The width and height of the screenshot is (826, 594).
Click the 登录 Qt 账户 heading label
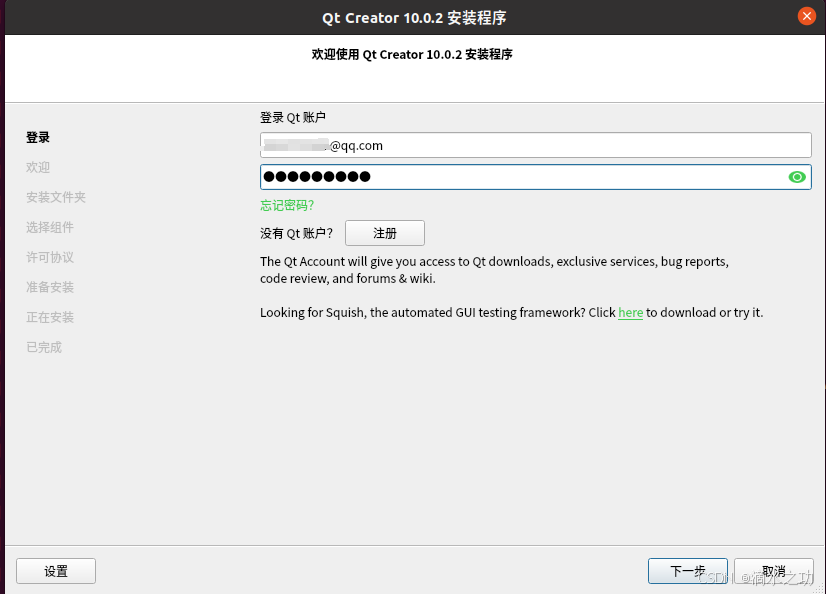pyautogui.click(x=293, y=117)
